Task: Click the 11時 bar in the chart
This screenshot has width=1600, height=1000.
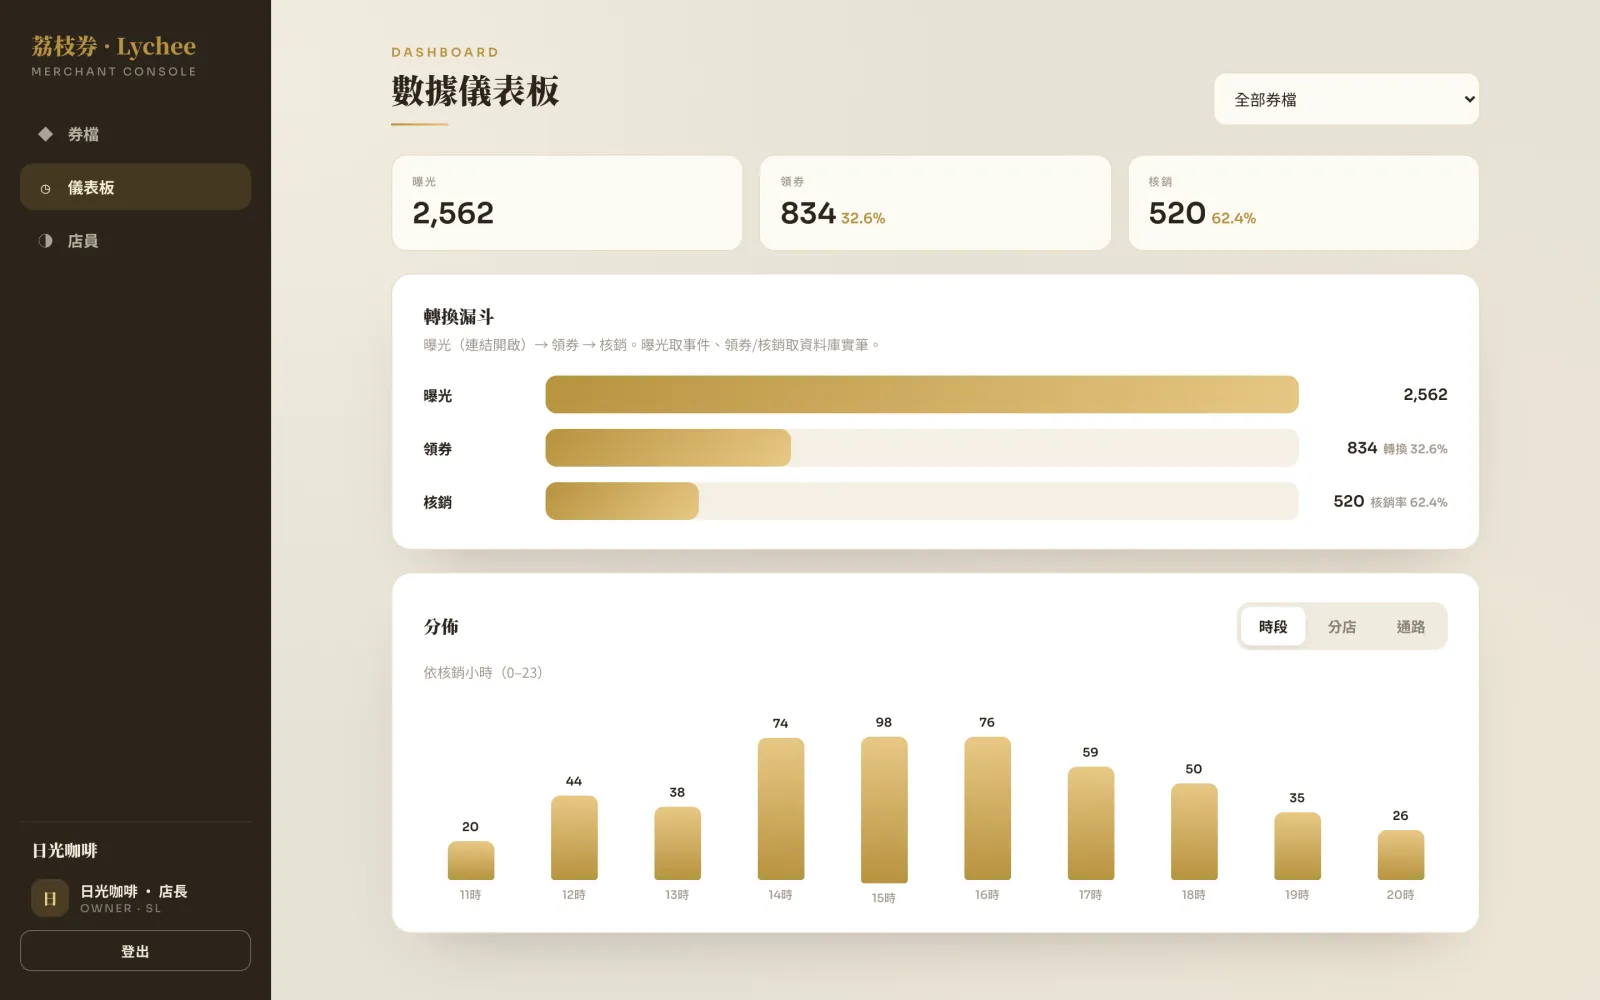Action: pyautogui.click(x=471, y=861)
